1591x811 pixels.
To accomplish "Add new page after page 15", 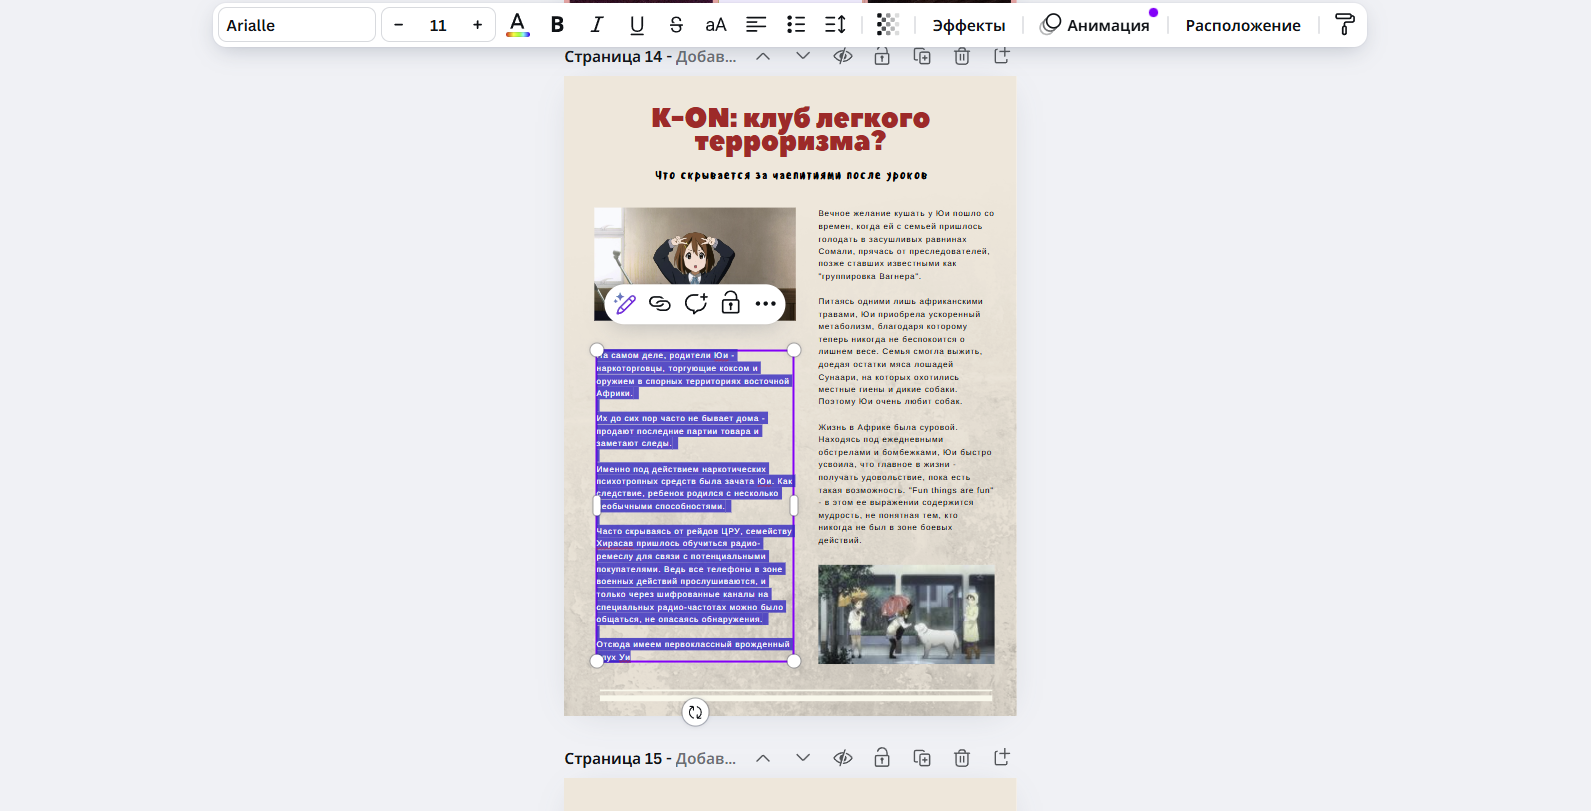I will [x=1001, y=758].
